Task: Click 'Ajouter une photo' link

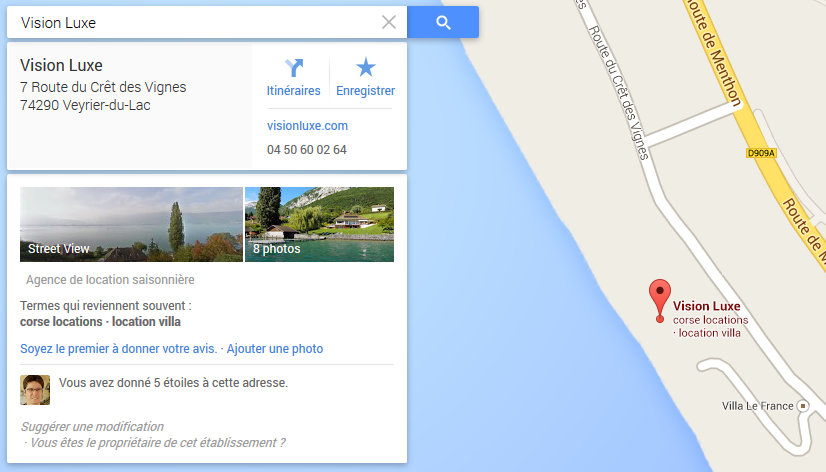Action: coord(275,349)
